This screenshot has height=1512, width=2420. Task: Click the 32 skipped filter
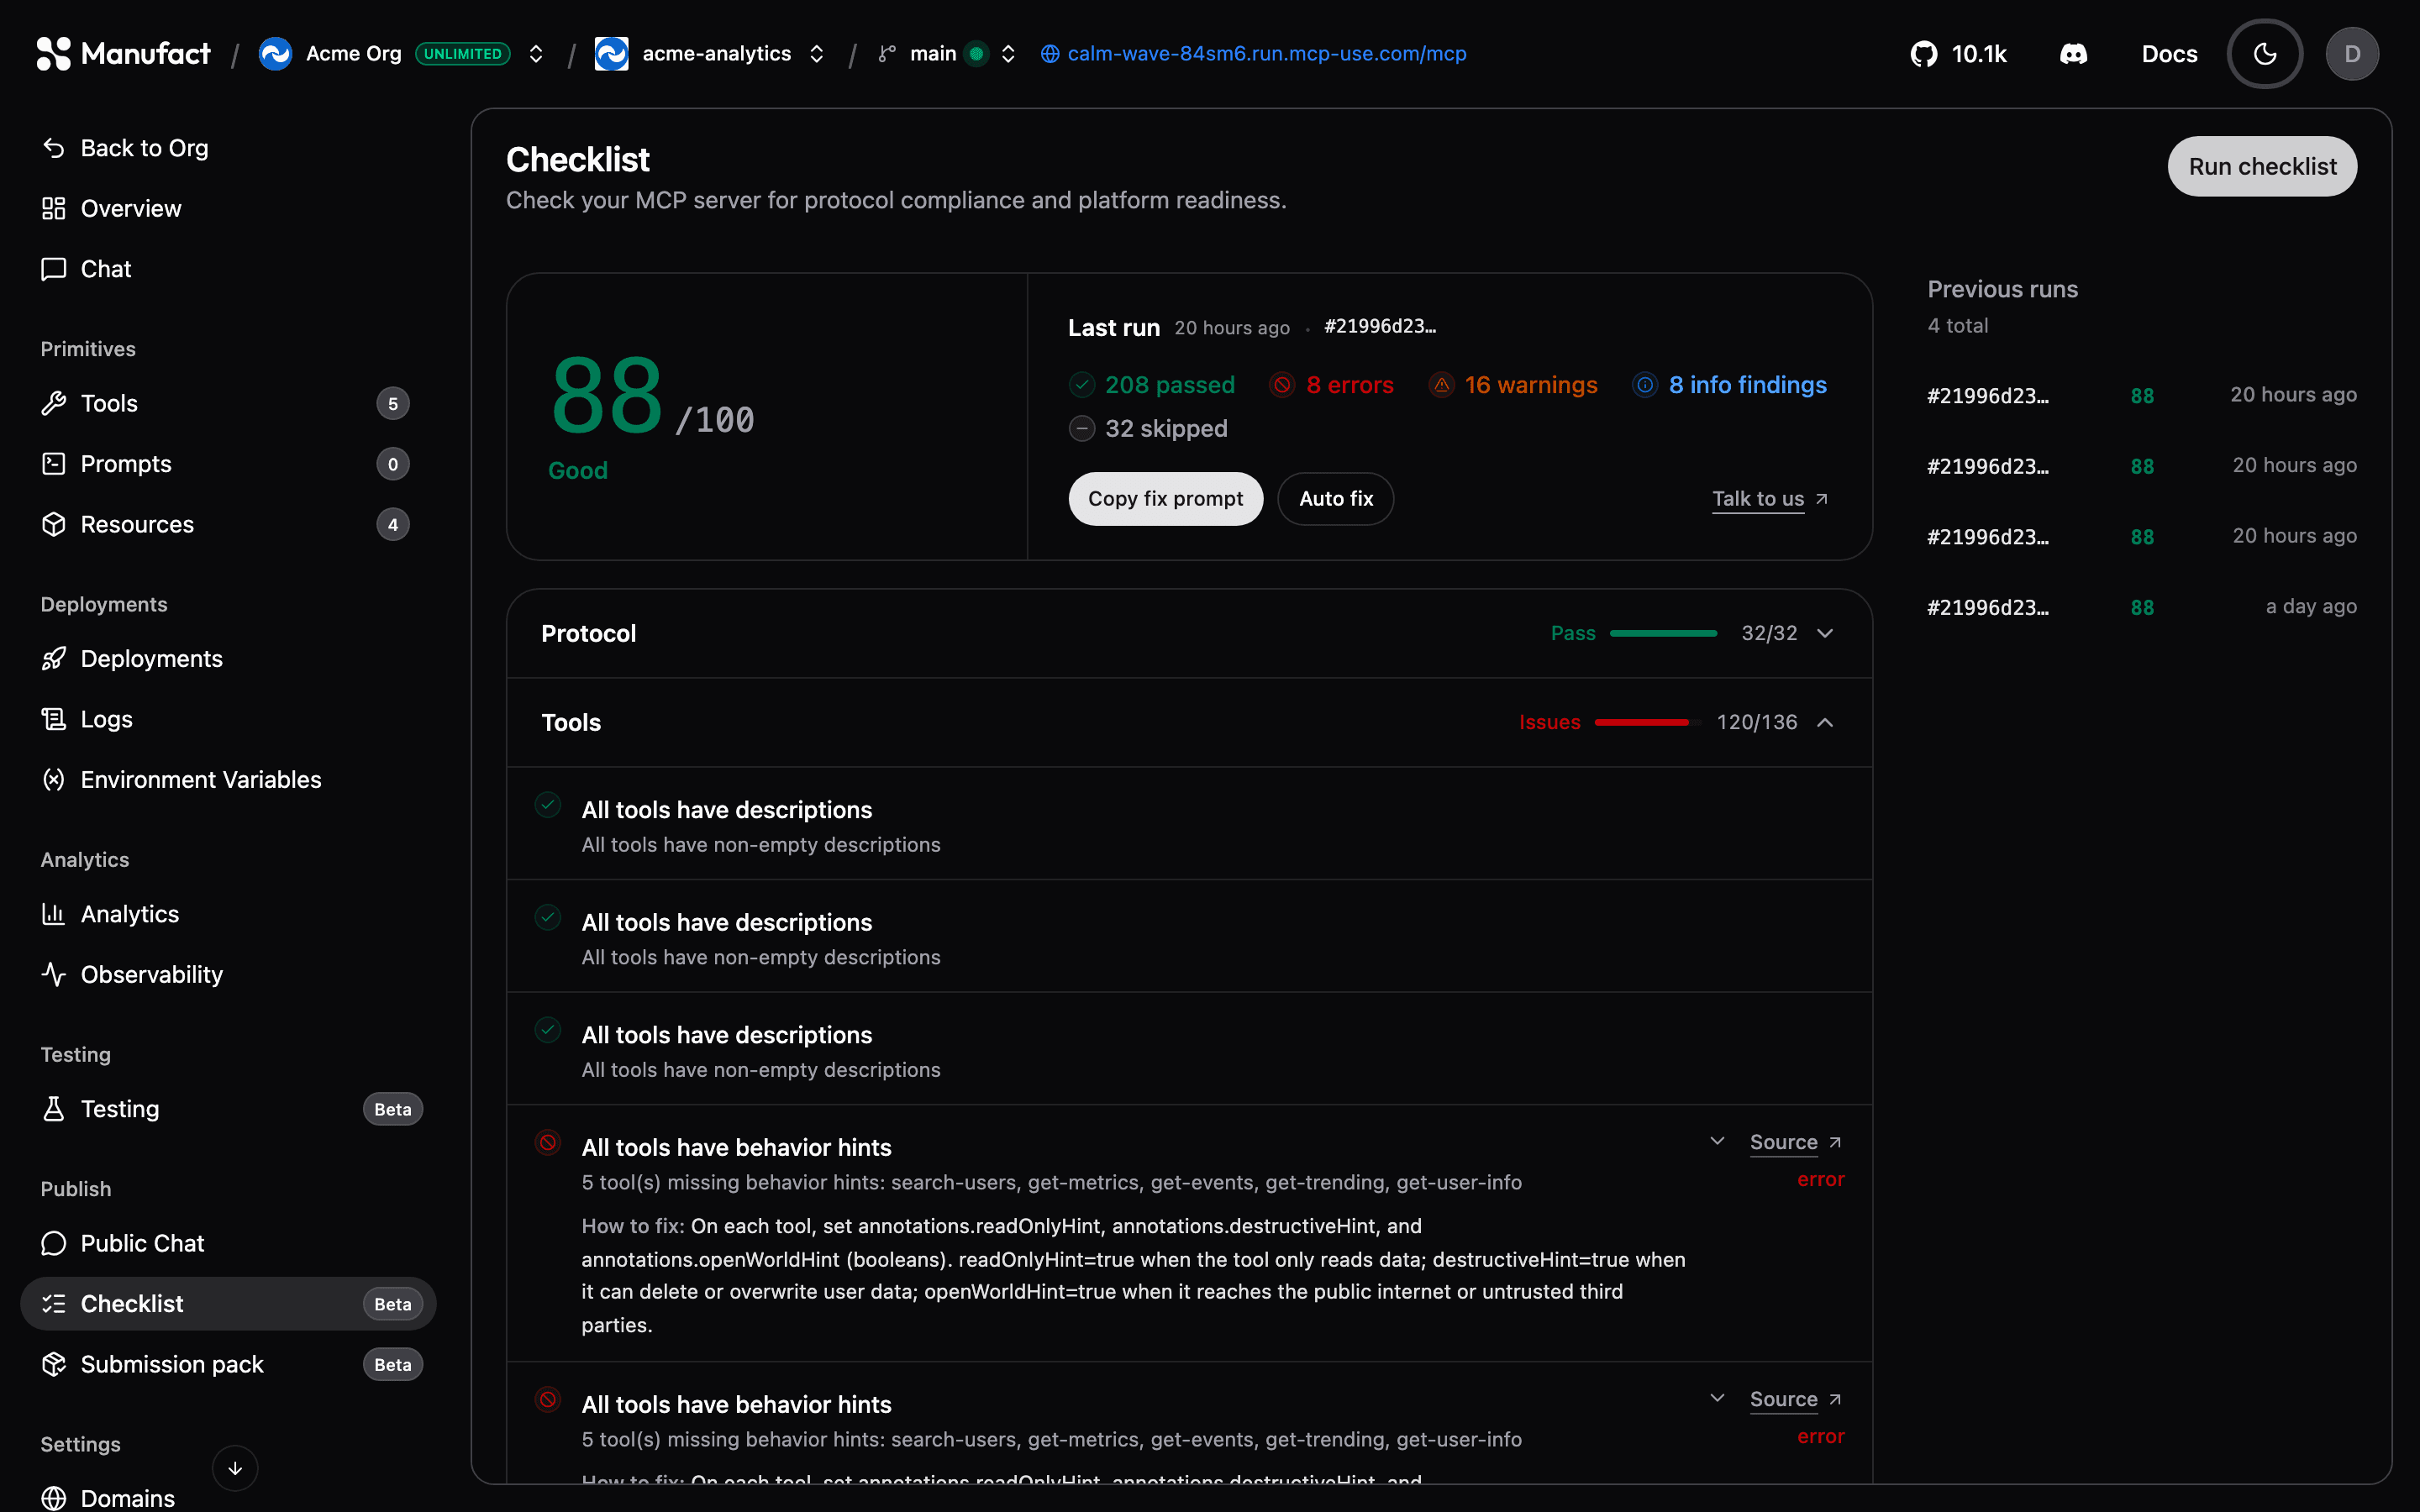(1148, 429)
